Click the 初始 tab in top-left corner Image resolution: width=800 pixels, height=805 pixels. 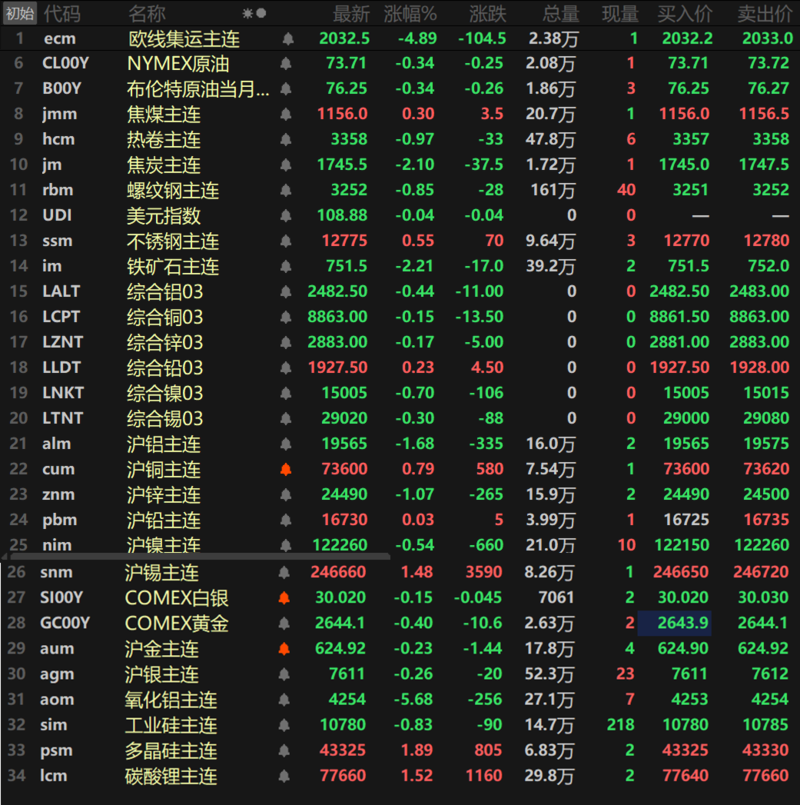pyautogui.click(x=20, y=13)
